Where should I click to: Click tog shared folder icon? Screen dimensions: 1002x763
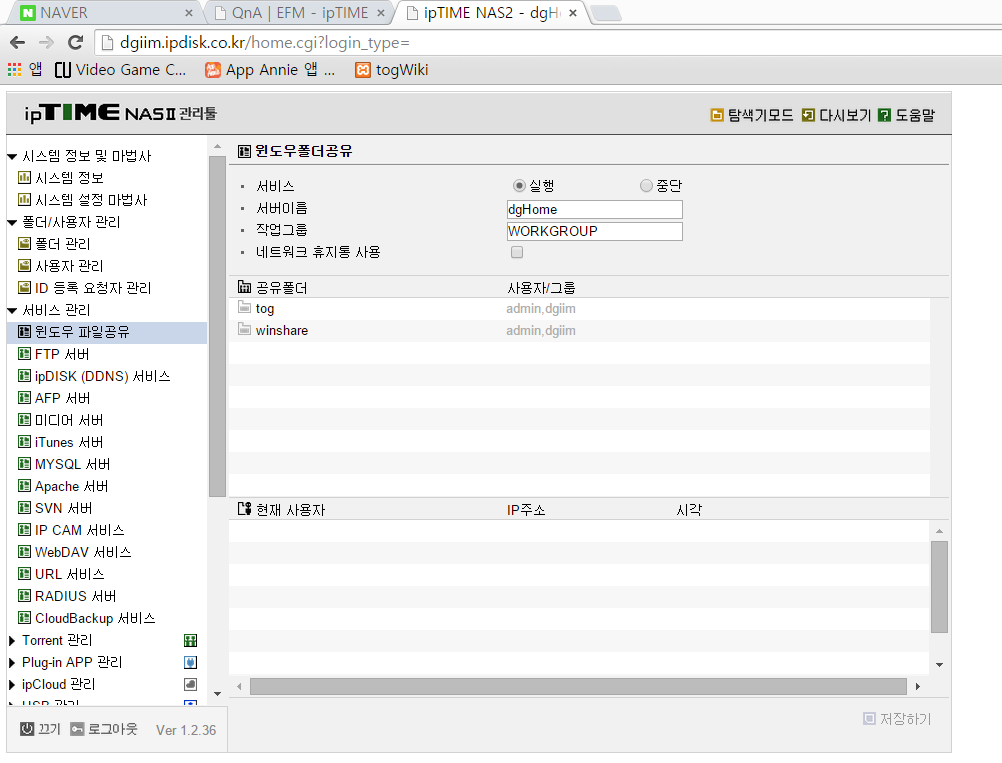tap(244, 307)
